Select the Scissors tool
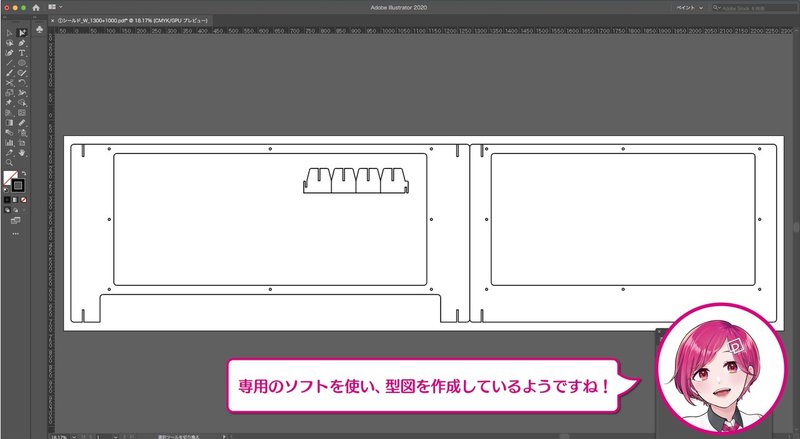Screen dimensions: 800x439 [x=9, y=83]
